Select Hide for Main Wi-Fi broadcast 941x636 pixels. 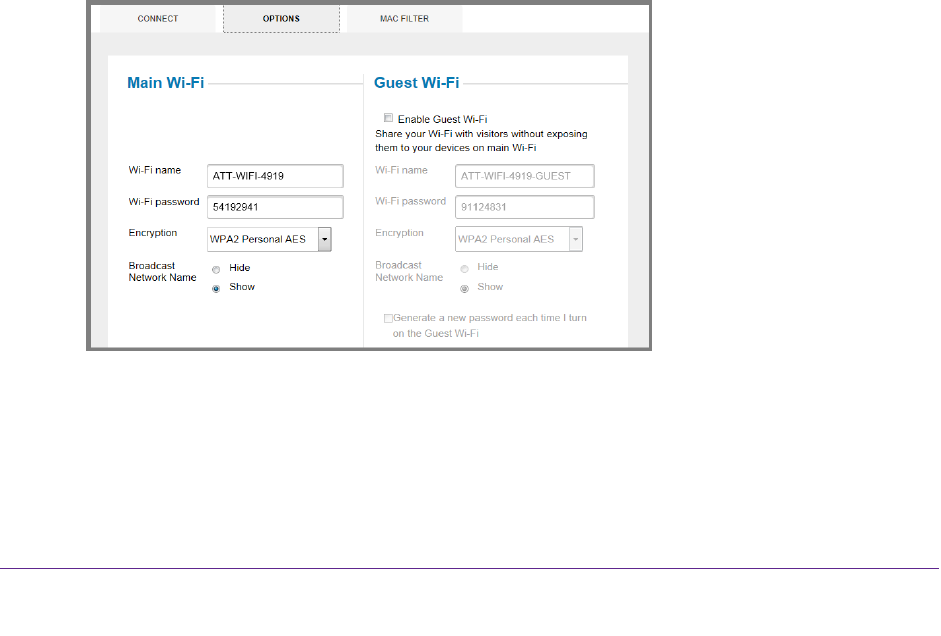tap(216, 269)
